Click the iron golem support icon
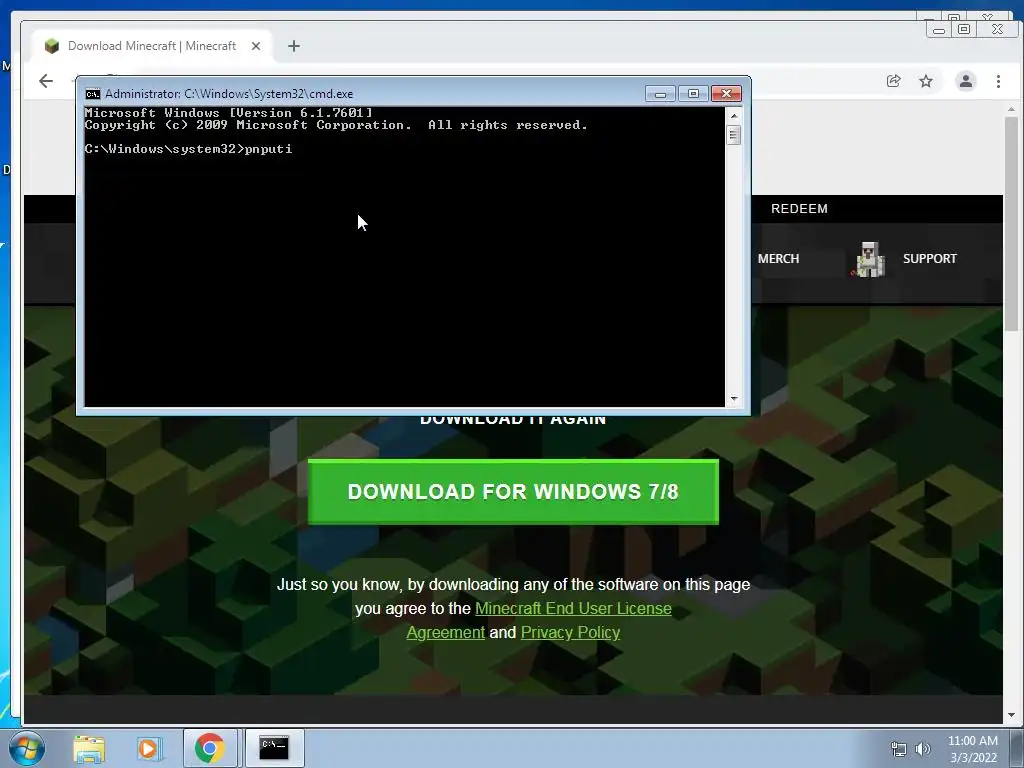 tap(869, 259)
